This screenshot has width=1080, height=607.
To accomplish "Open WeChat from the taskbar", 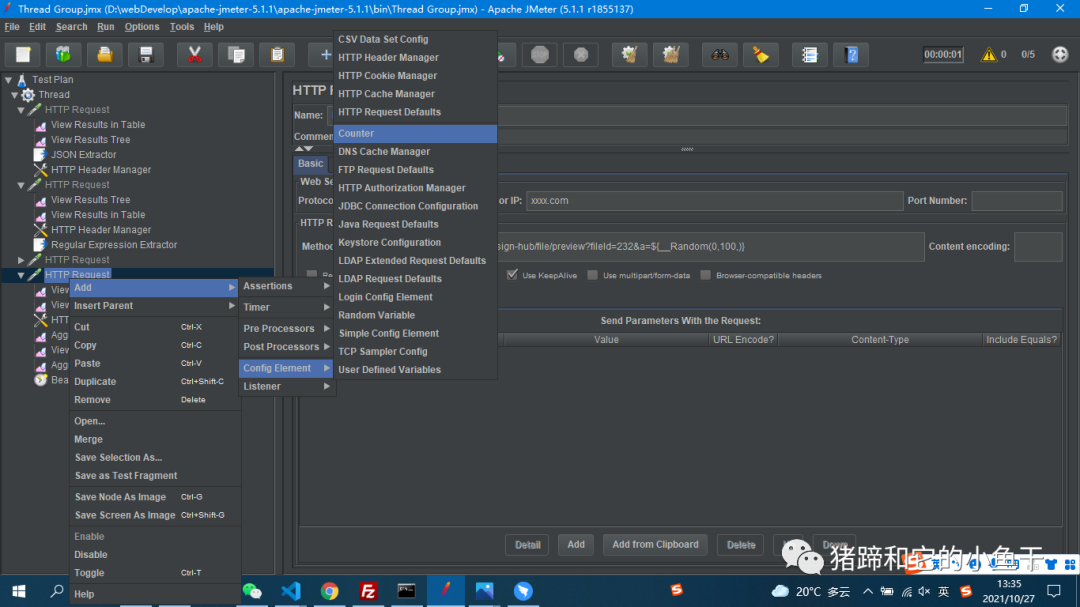I will (x=252, y=590).
